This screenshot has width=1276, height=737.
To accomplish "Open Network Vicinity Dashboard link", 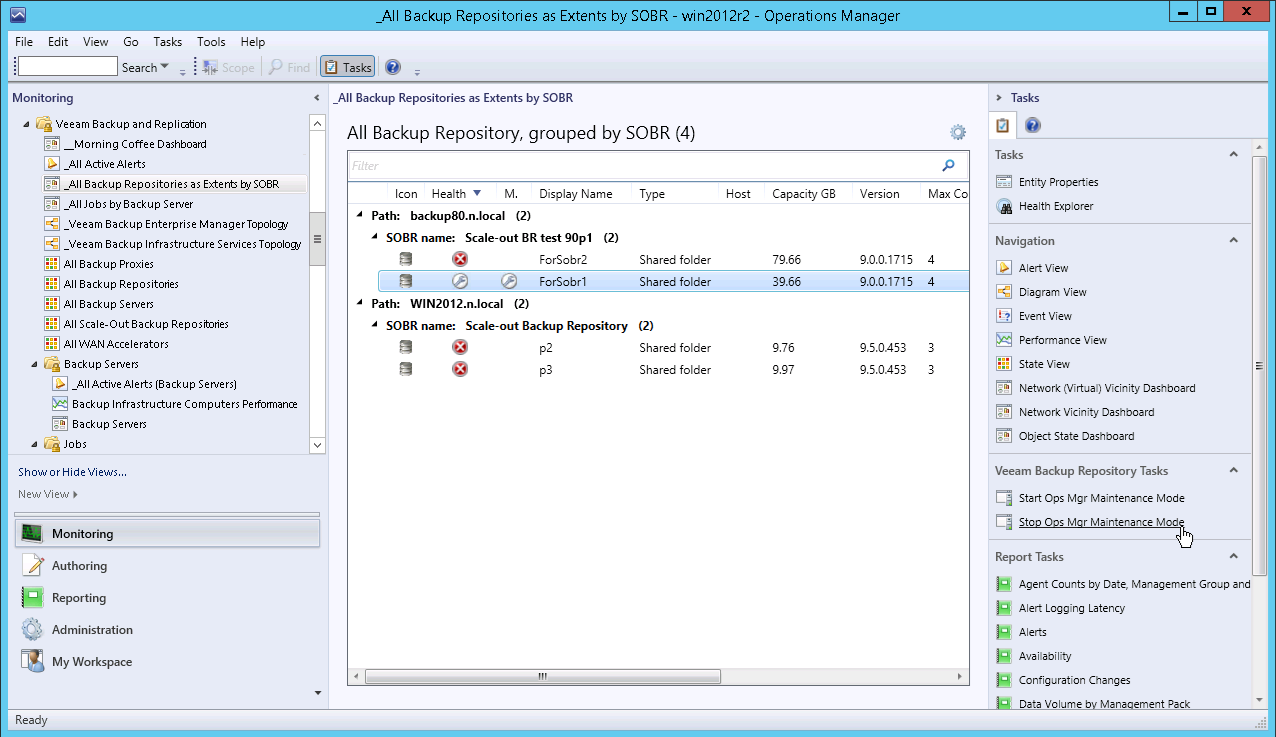I will tap(1086, 412).
